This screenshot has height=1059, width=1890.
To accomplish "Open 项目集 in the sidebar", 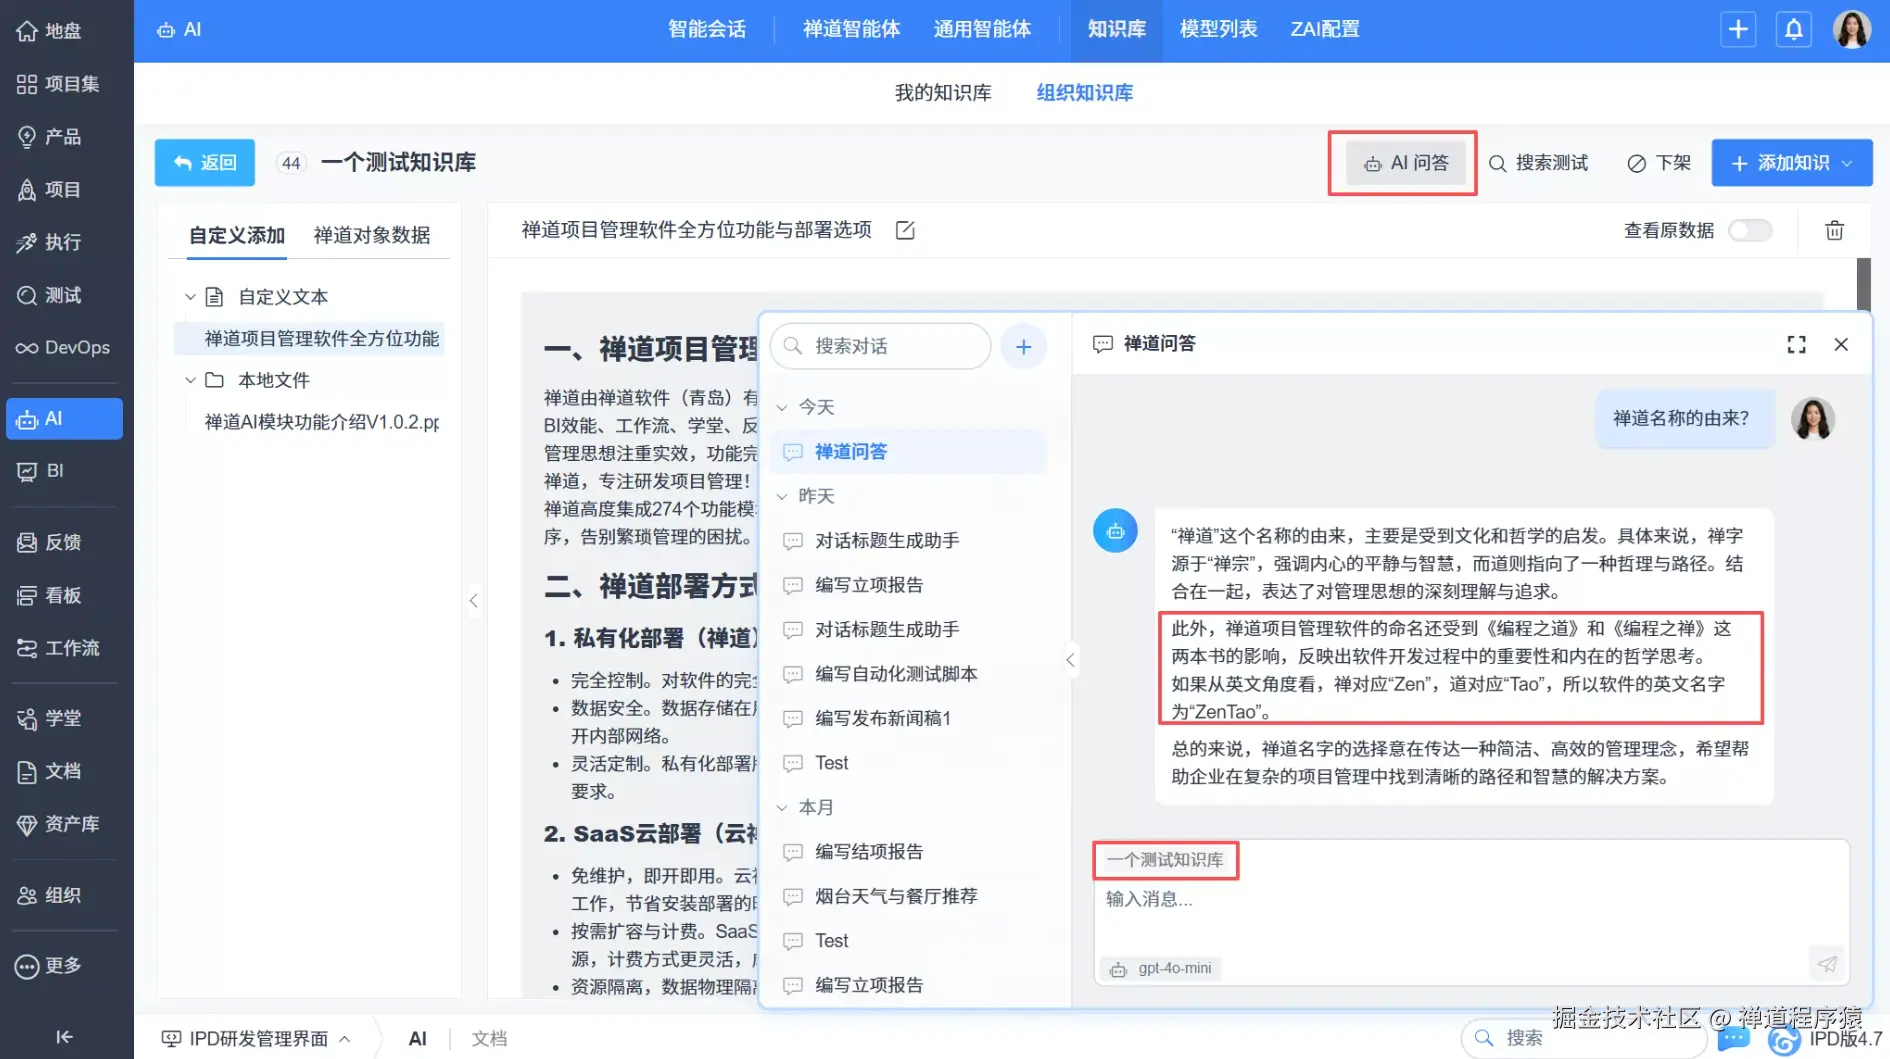I will (58, 84).
